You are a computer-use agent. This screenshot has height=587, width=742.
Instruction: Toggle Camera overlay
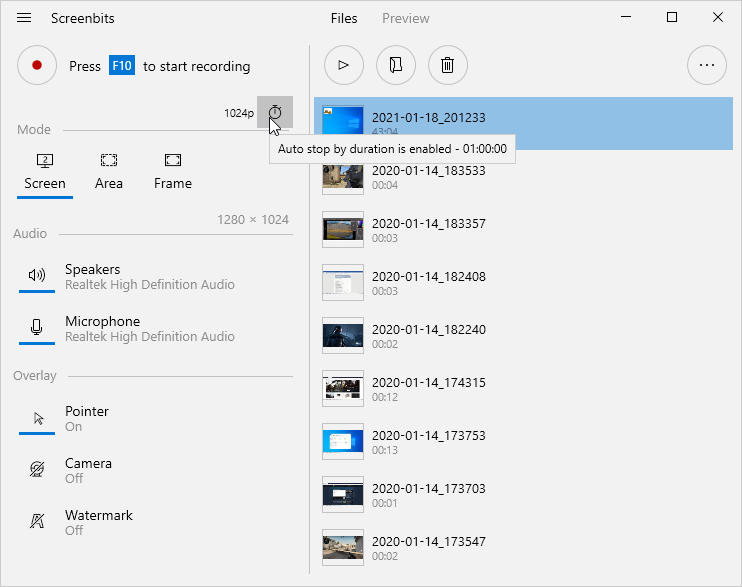tap(37, 471)
